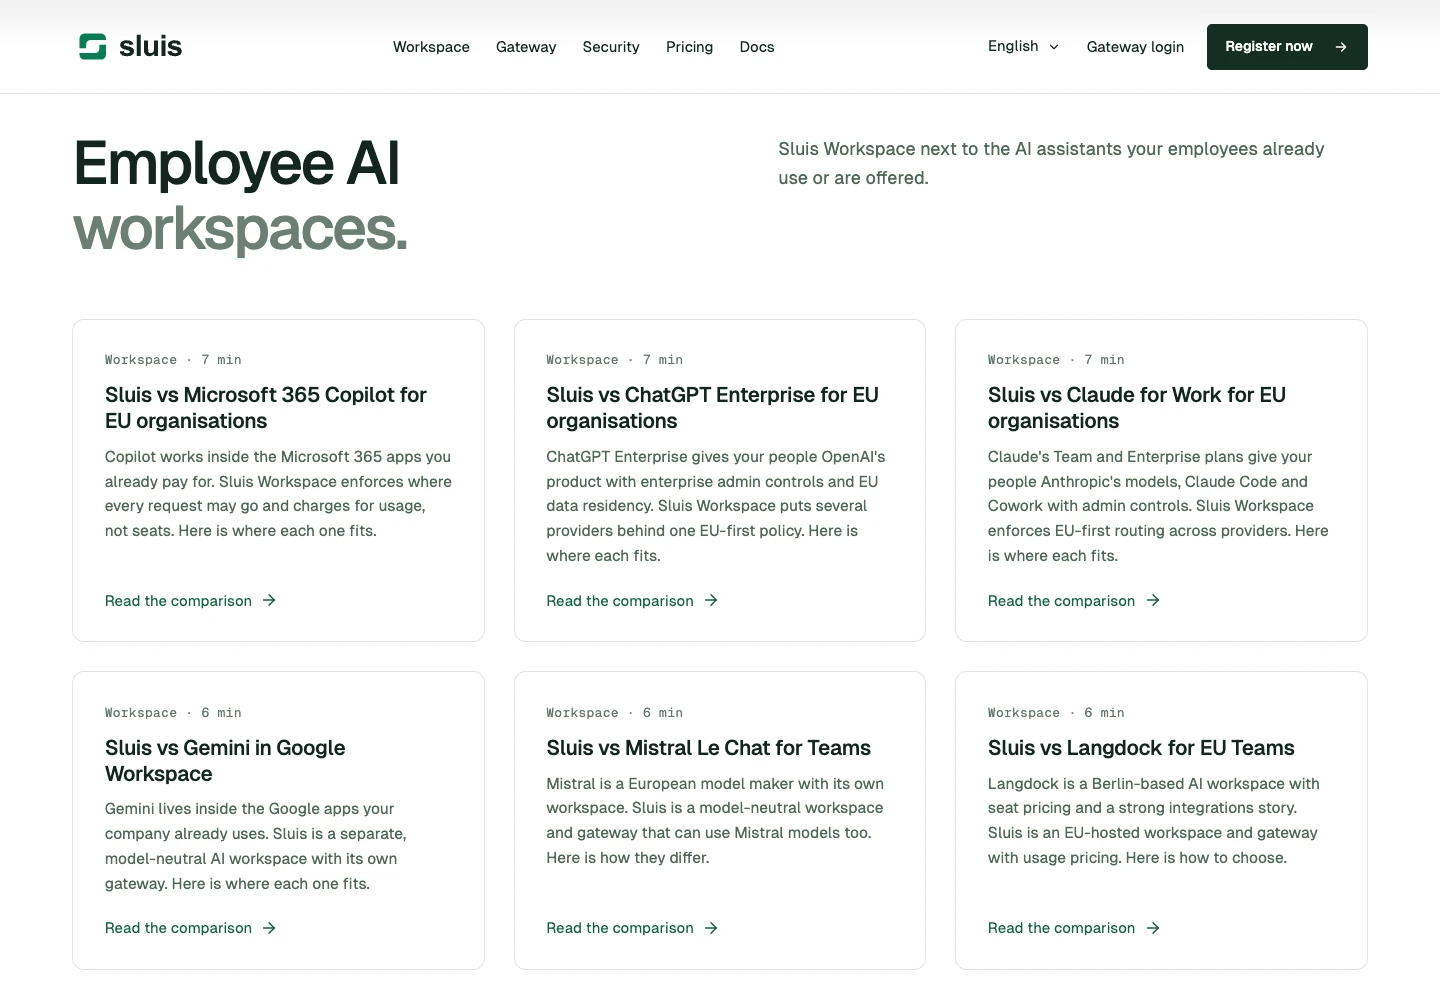The width and height of the screenshot is (1440, 1000).
Task: Click the Mistral card description paragraph
Action: pos(715,821)
